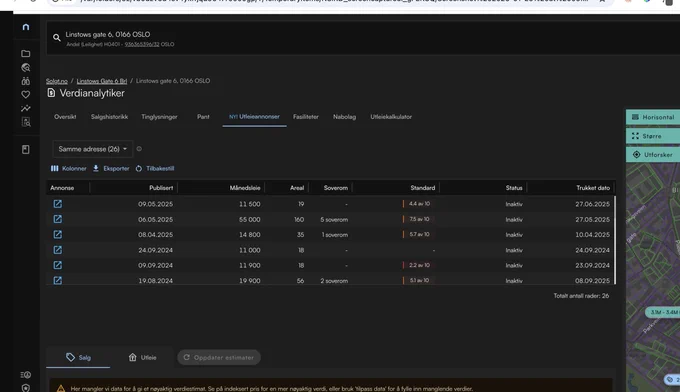Click Eksporter to export table
This screenshot has width=680, height=392.
(x=111, y=168)
